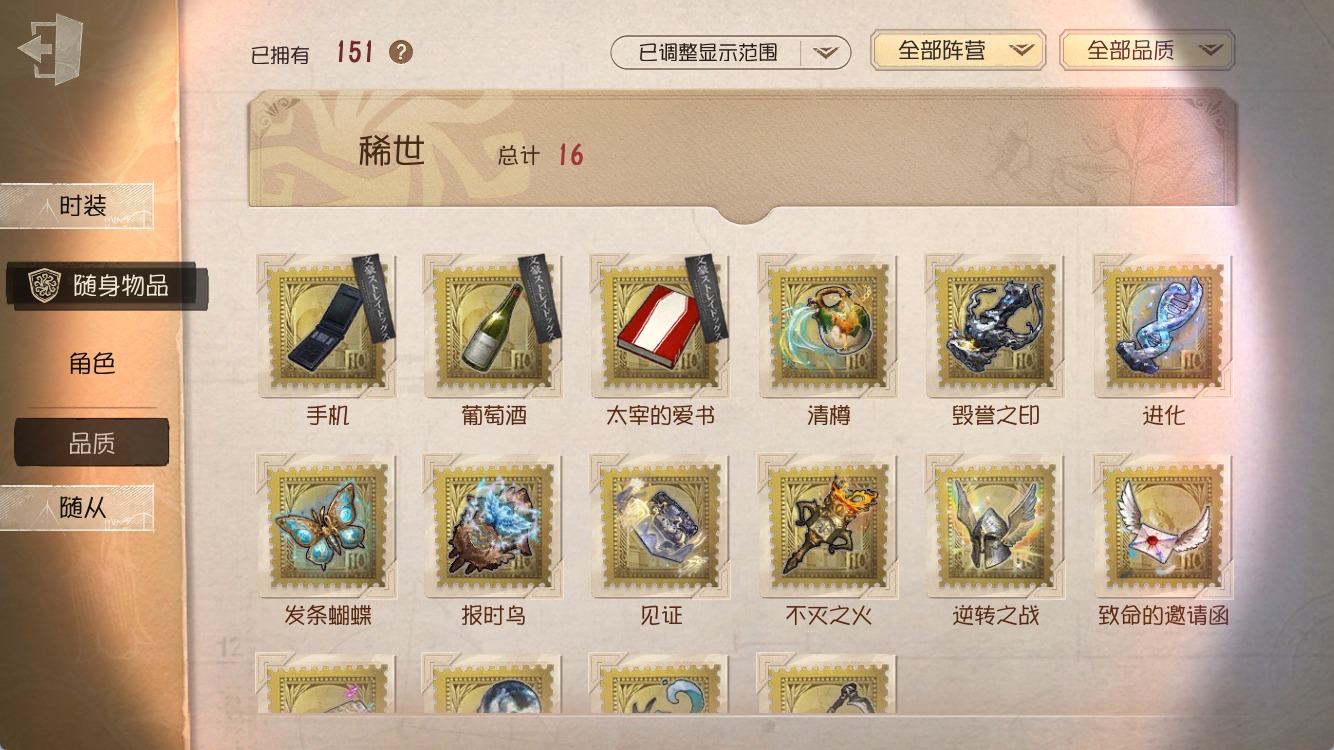Choose the 太宰的爱书 red book item

pos(660,326)
